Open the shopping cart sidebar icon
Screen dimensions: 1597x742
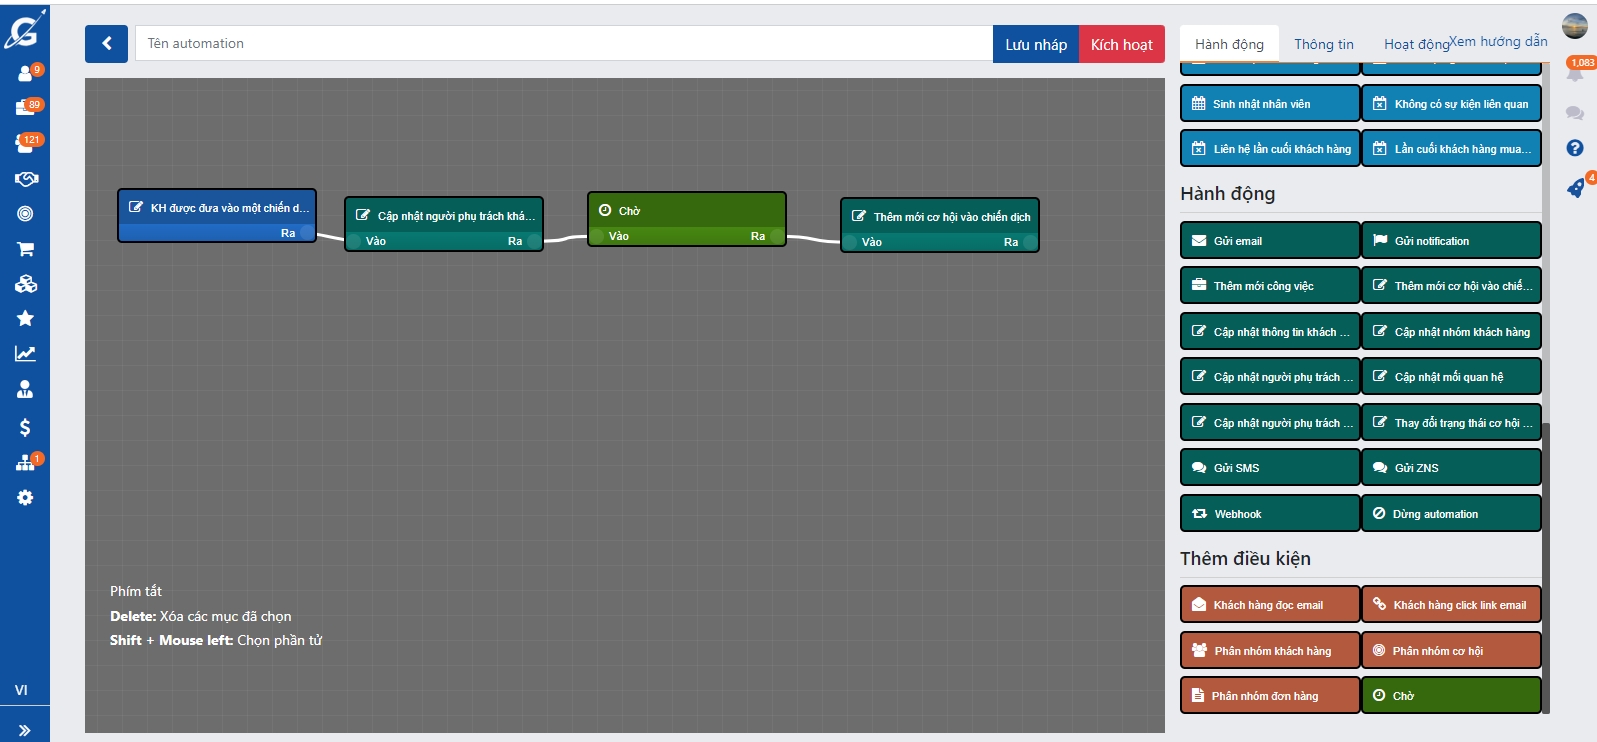click(x=25, y=249)
